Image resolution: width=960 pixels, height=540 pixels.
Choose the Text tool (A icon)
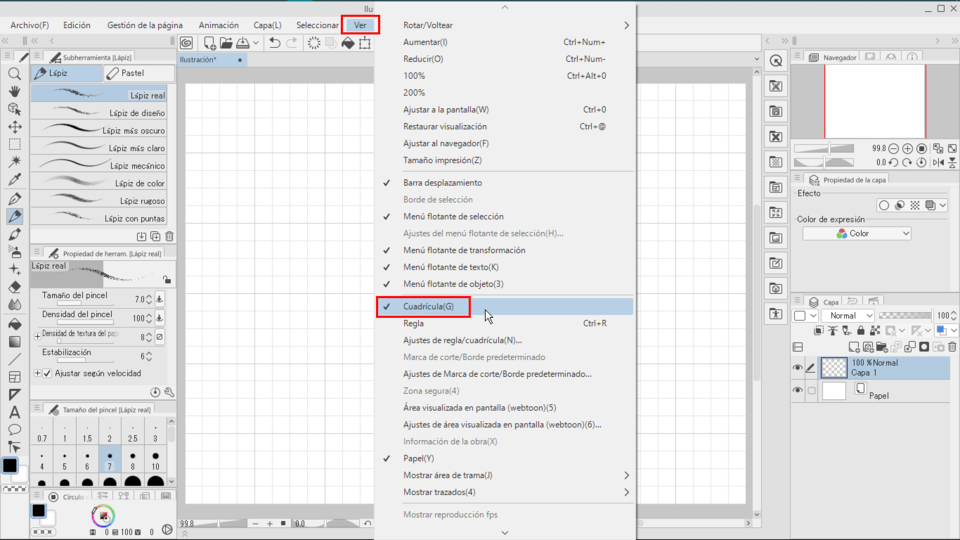pos(15,412)
